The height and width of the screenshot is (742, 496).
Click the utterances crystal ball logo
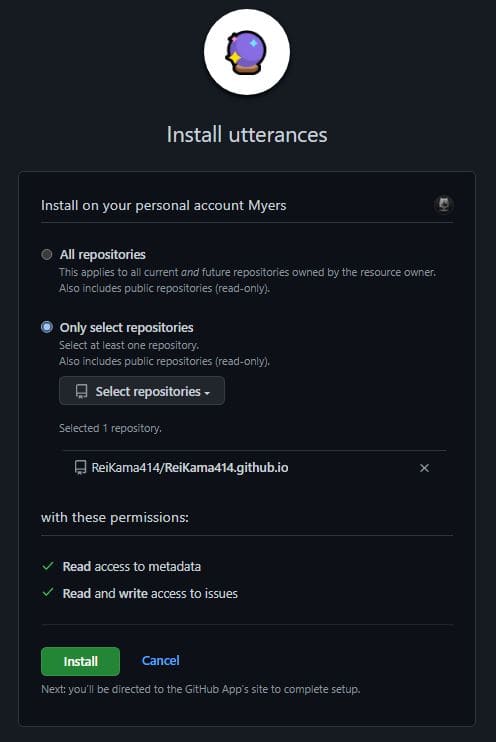click(x=247, y=52)
